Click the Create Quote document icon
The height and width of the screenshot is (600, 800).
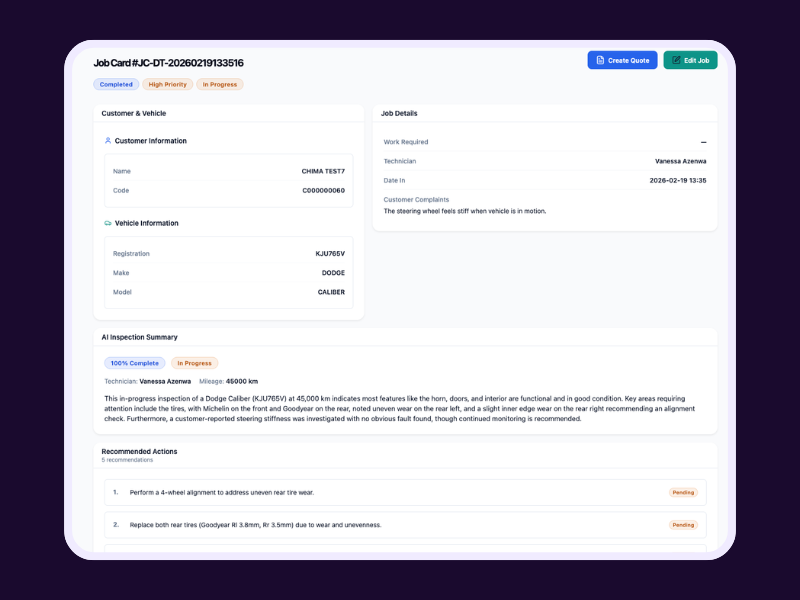pos(600,60)
